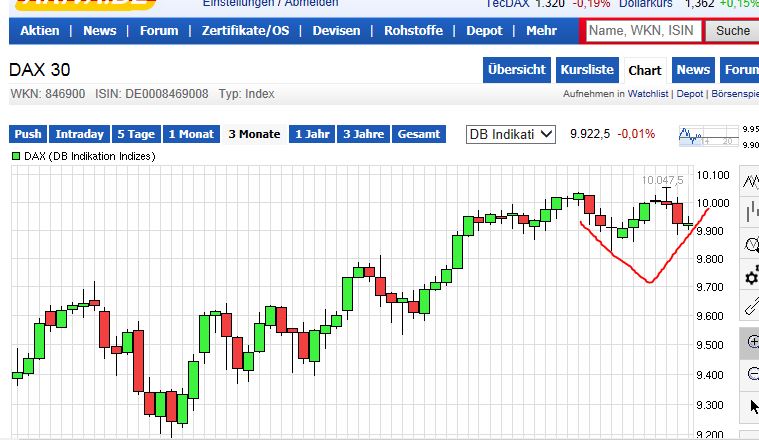Image resolution: width=759 pixels, height=440 pixels.
Task: Open the DB Indikation exchange dropdown
Action: (x=511, y=134)
